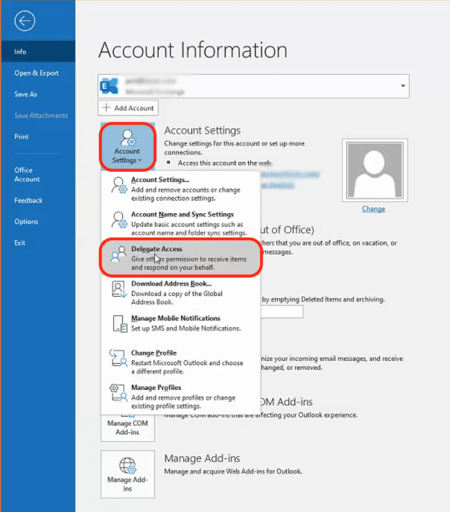Click the Manage Add-ins globe button
Screen dimensions: 450x512
(128, 474)
